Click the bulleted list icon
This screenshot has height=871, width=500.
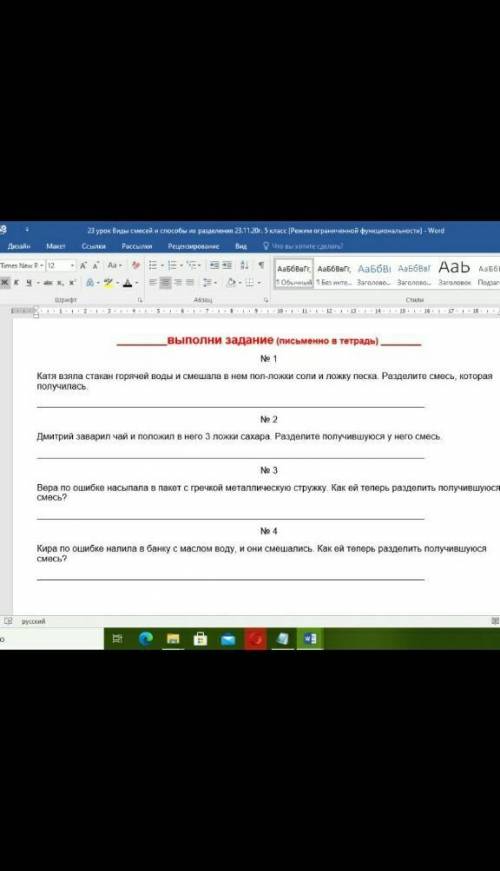point(155,266)
